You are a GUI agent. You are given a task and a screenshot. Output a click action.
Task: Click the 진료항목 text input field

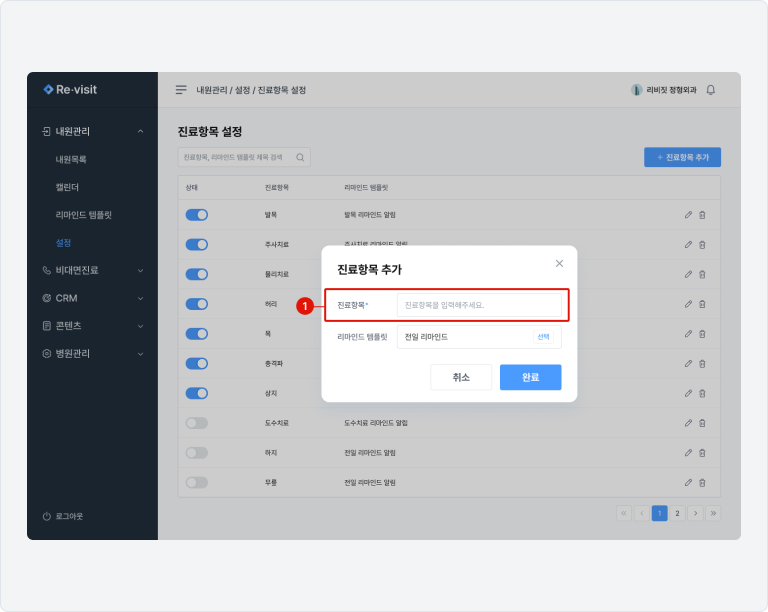pyautogui.click(x=480, y=304)
